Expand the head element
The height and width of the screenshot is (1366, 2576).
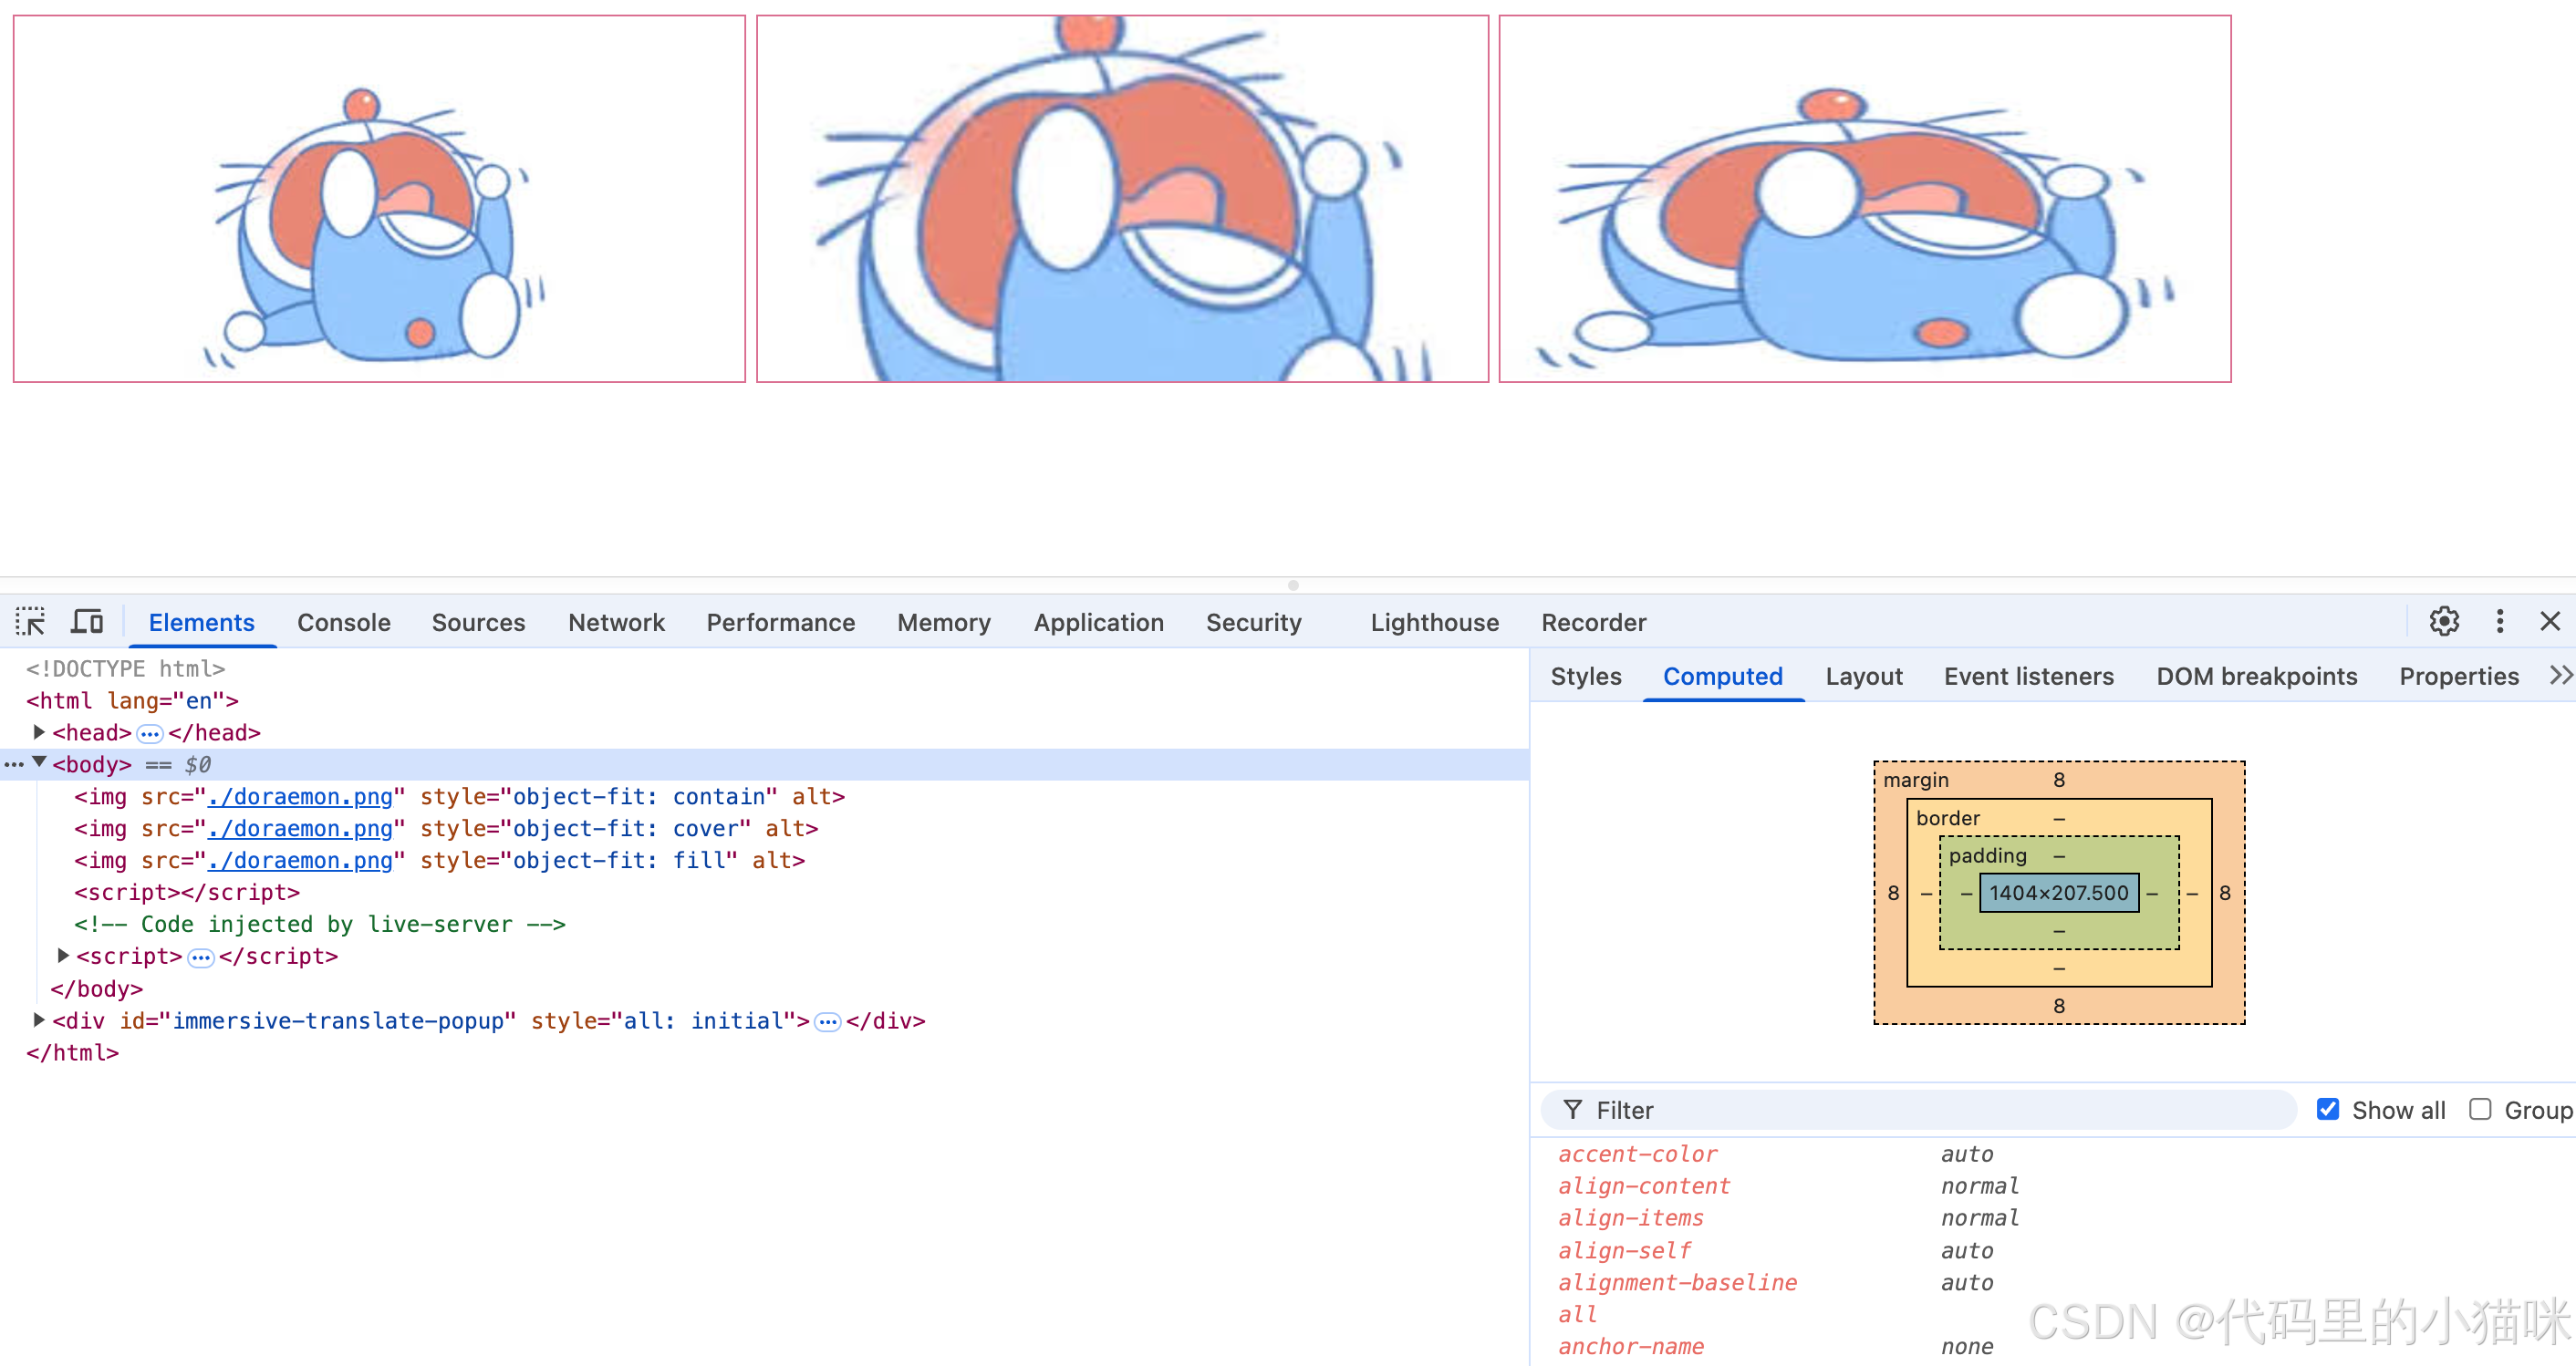[x=39, y=732]
